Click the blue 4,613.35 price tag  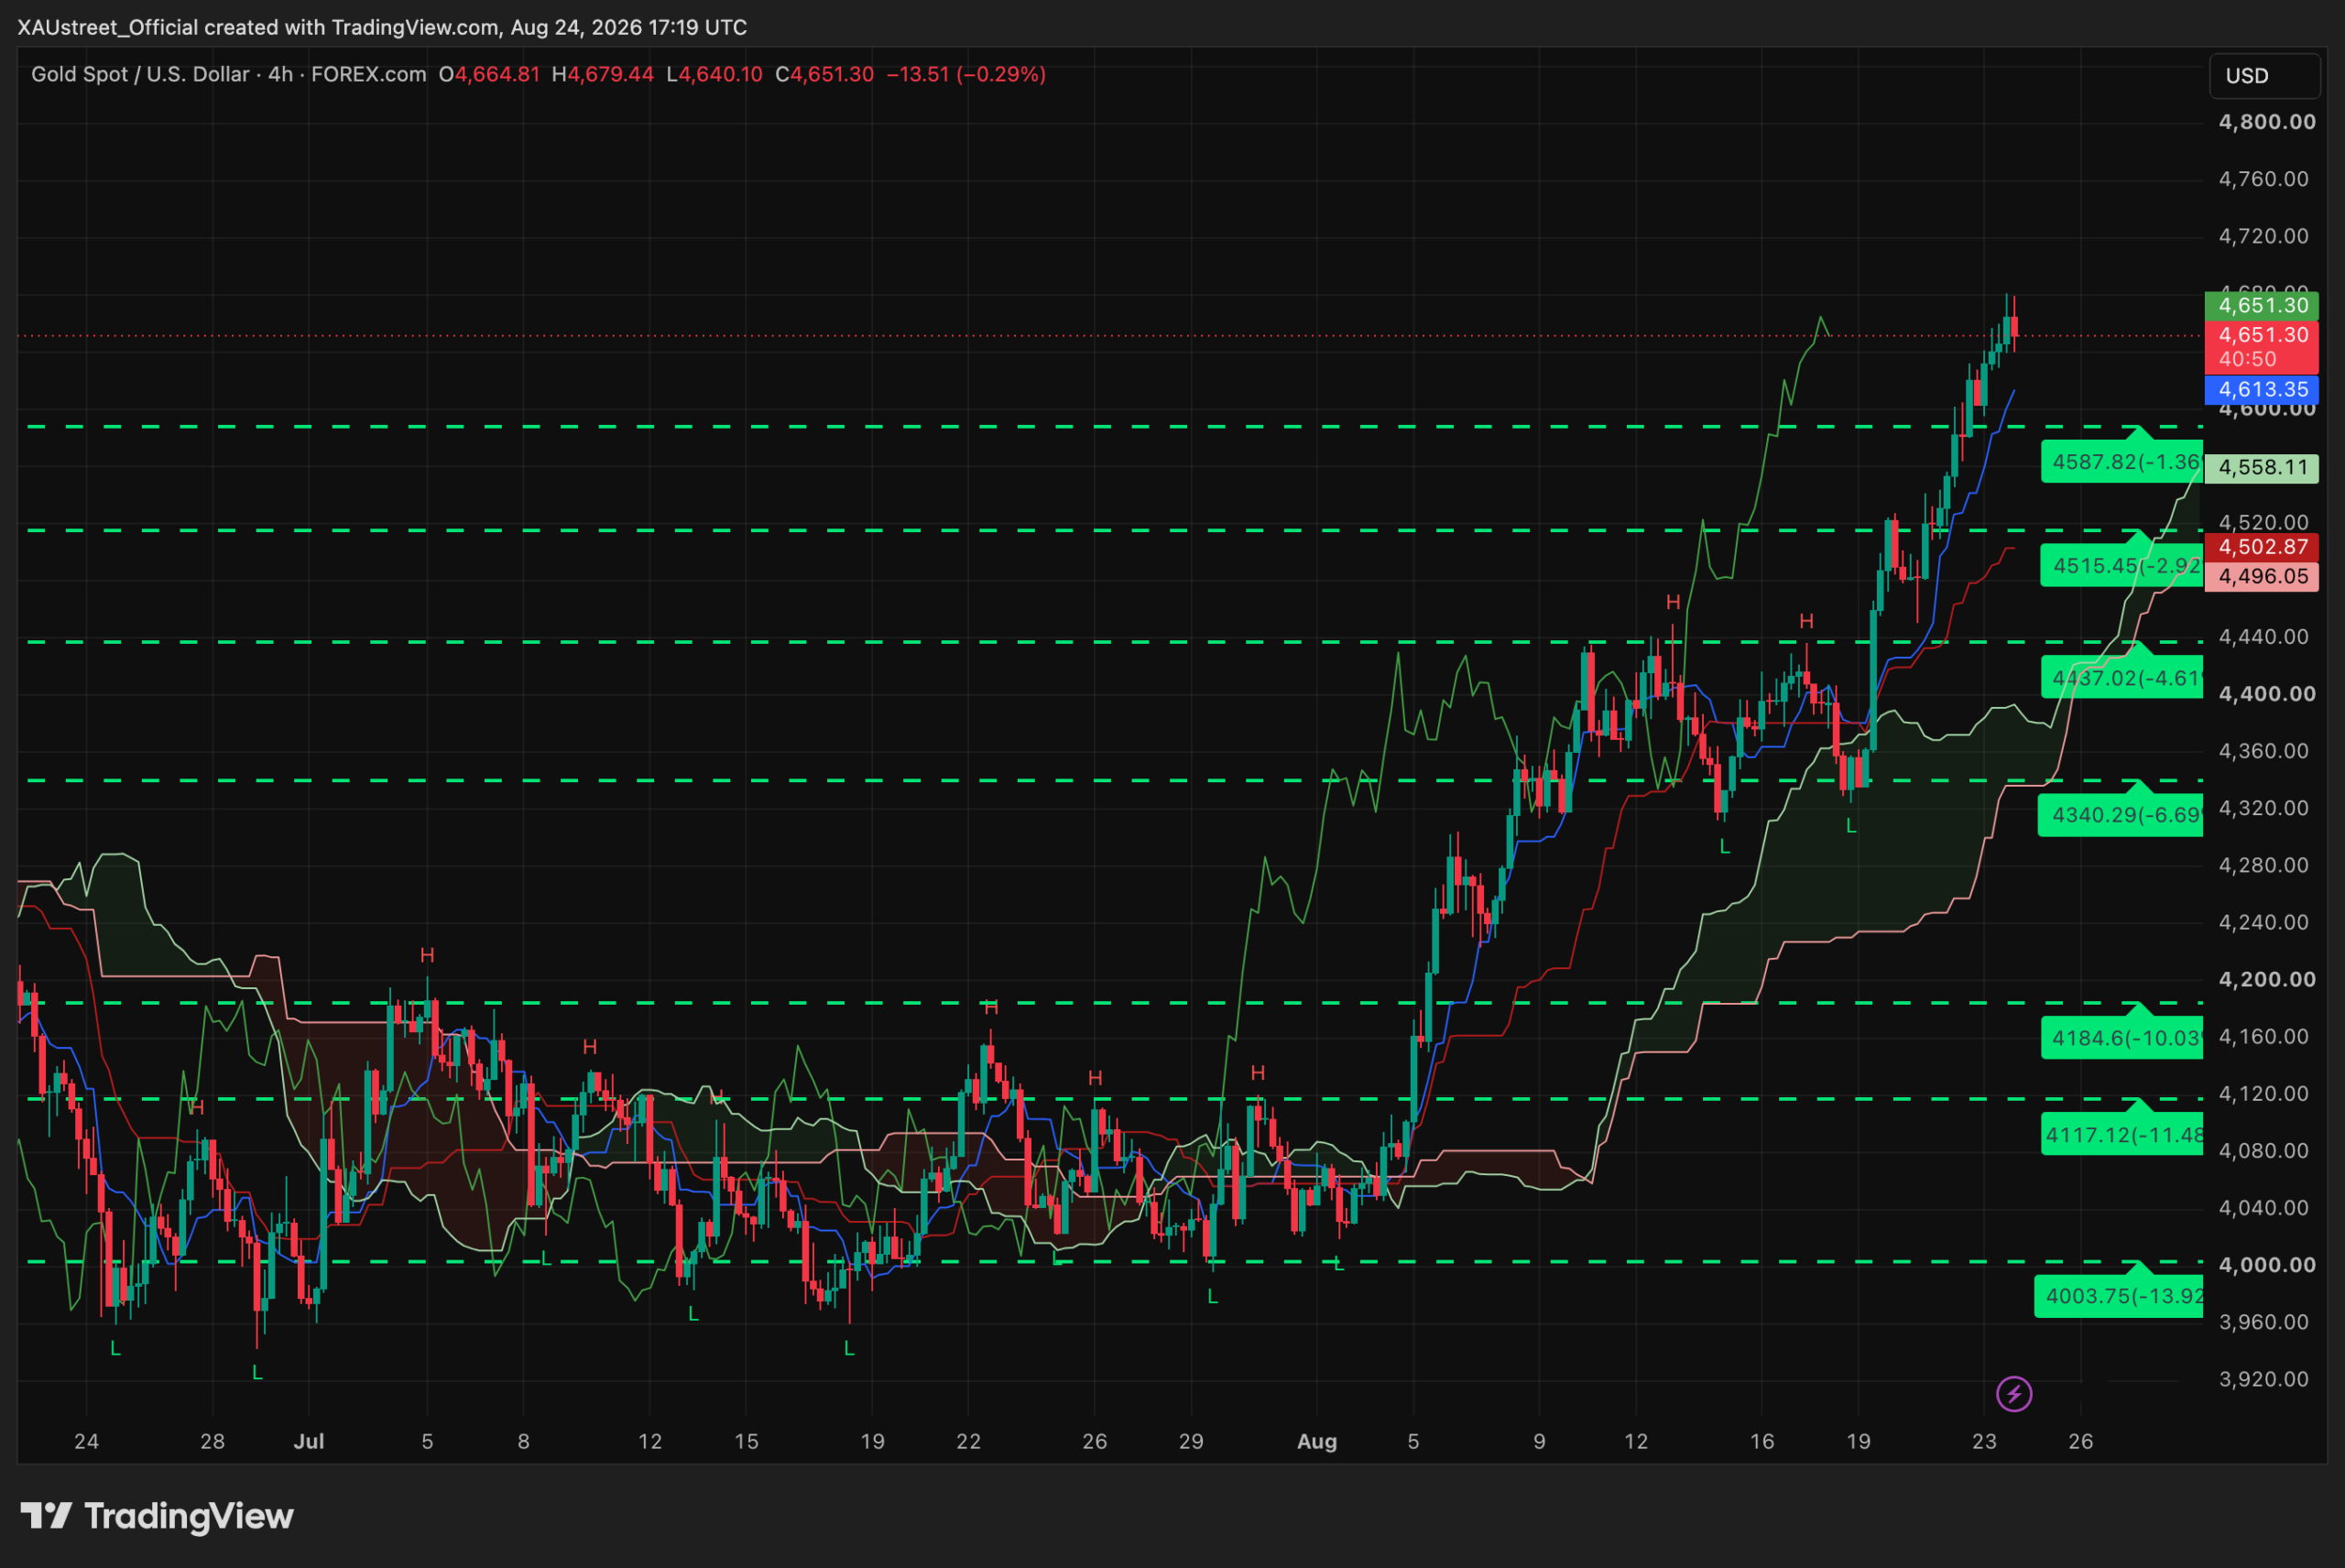(2262, 390)
